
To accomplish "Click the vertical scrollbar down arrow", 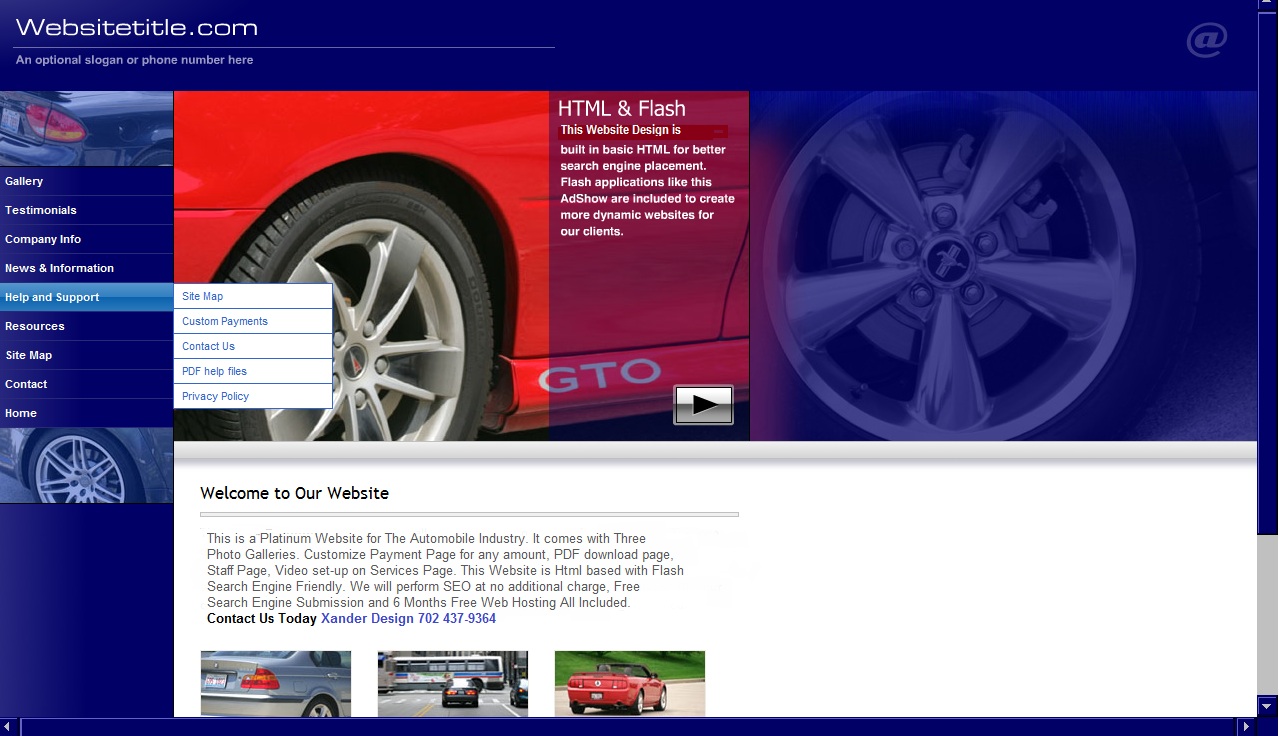I will pyautogui.click(x=1268, y=706).
